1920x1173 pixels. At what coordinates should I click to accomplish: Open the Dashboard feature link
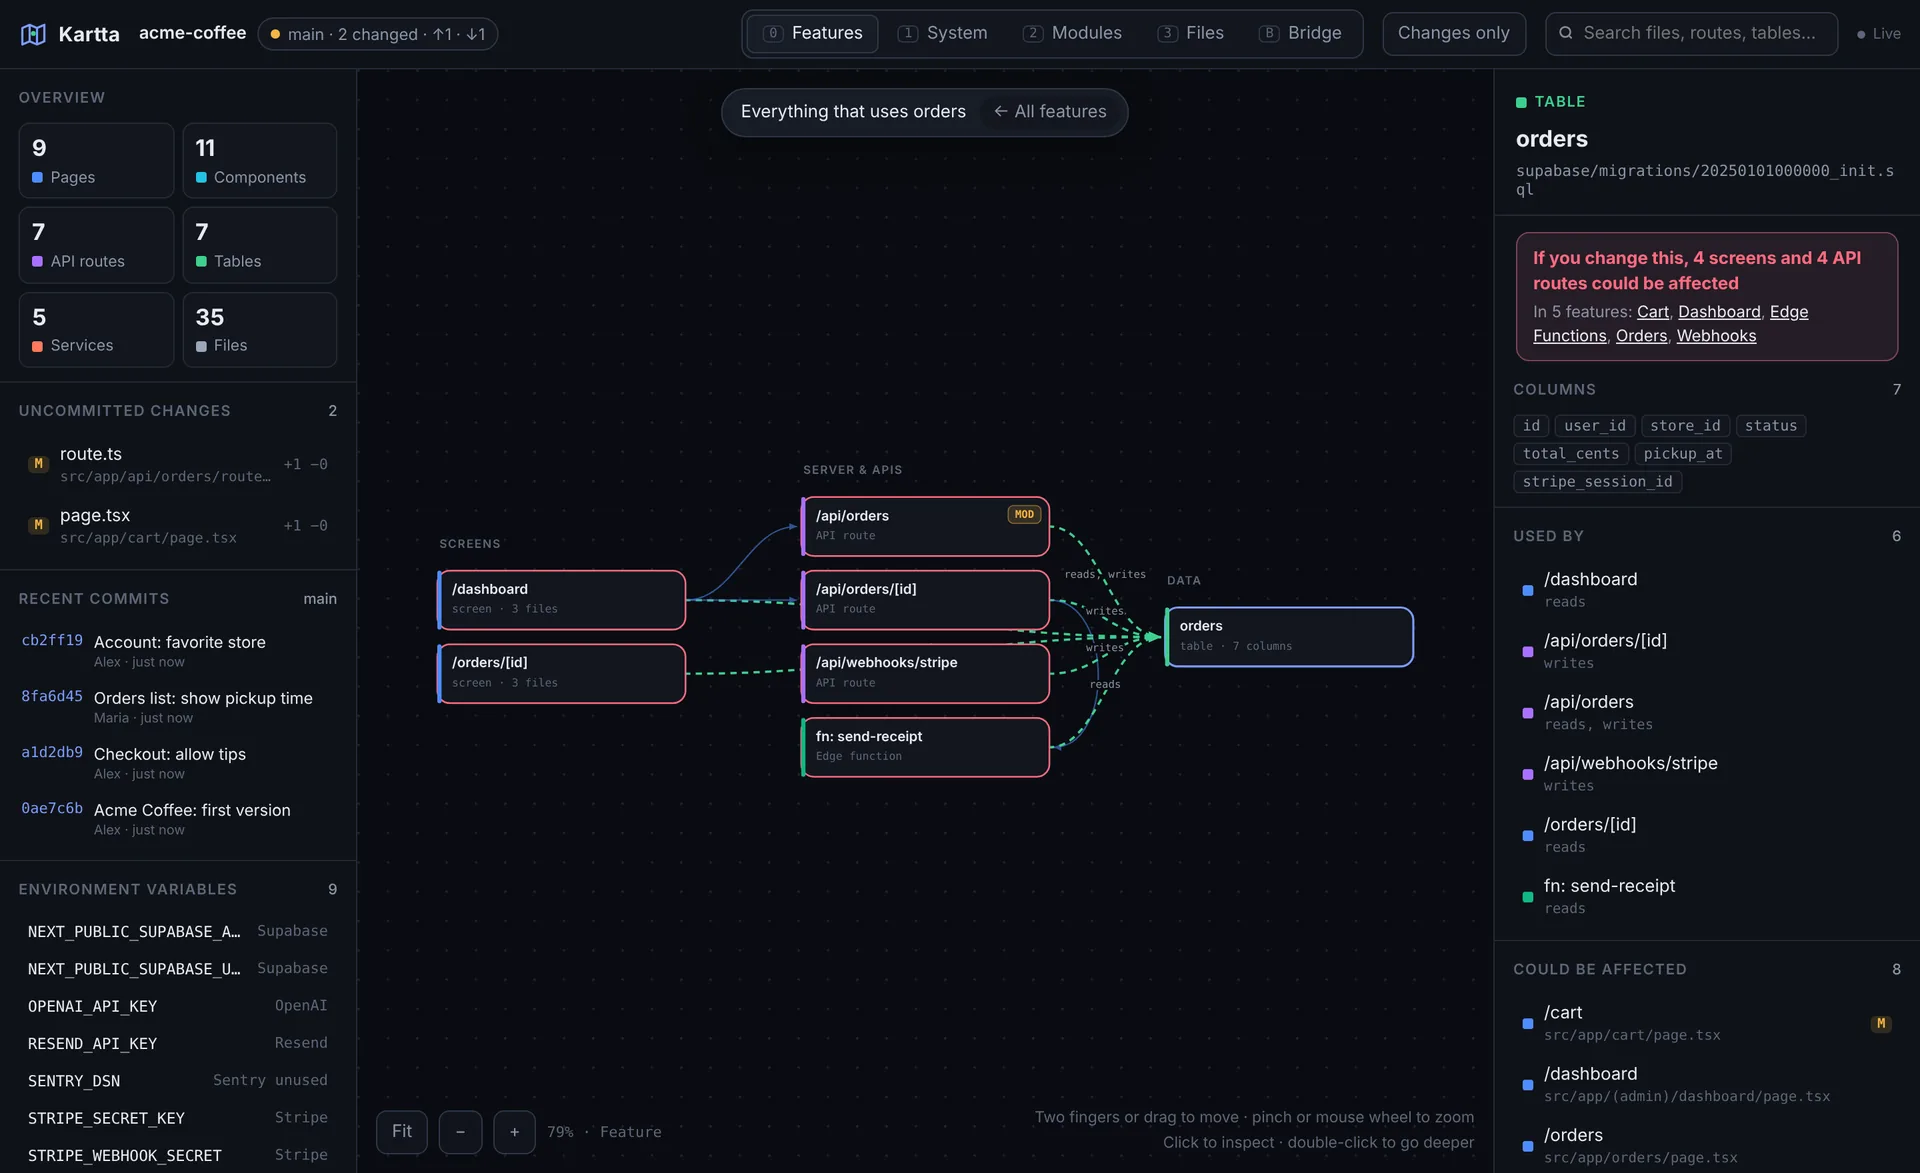click(x=1719, y=312)
